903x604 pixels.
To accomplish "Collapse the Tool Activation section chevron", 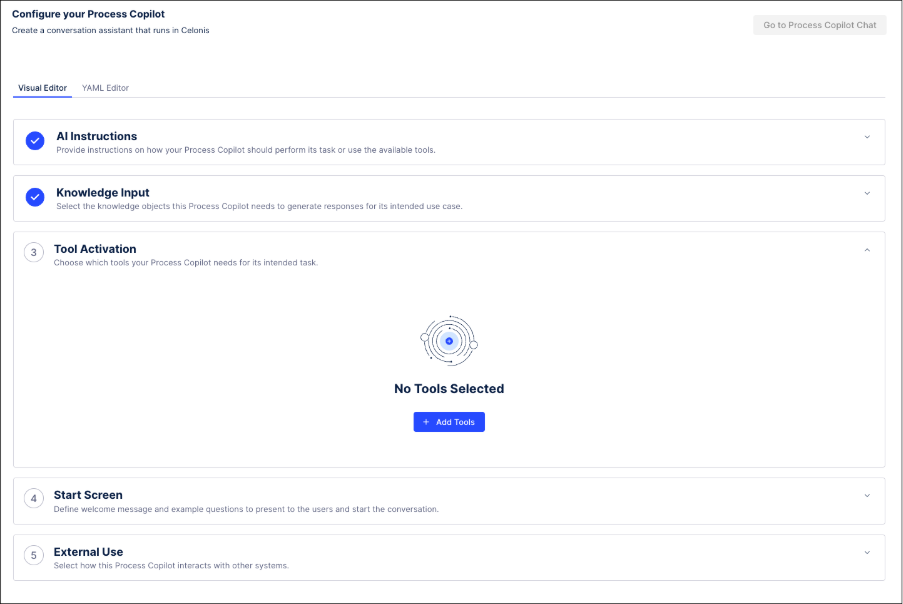I will click(x=867, y=250).
